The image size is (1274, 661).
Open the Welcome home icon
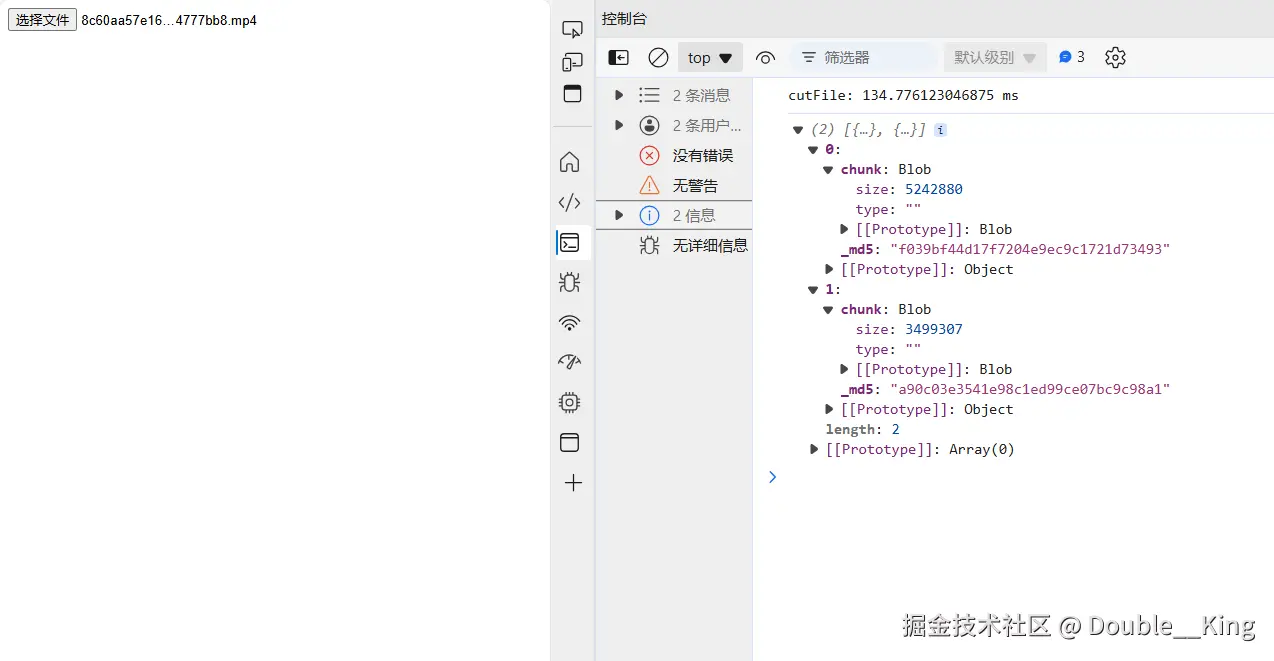tap(570, 162)
